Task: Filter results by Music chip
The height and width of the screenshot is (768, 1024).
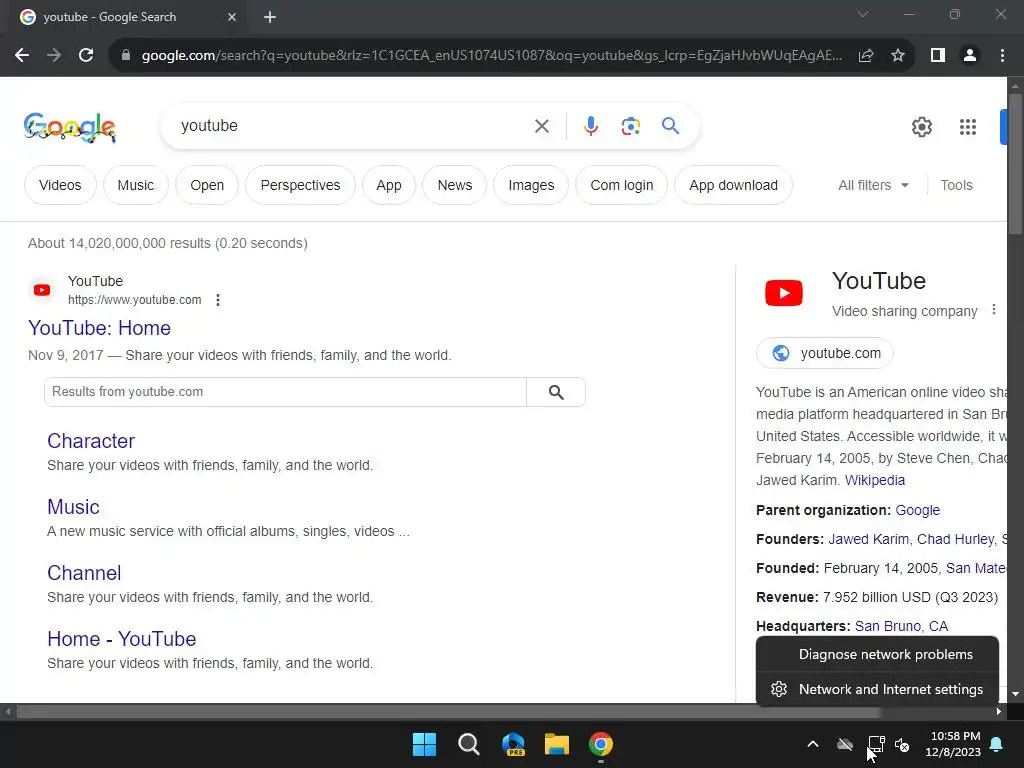Action: point(136,185)
